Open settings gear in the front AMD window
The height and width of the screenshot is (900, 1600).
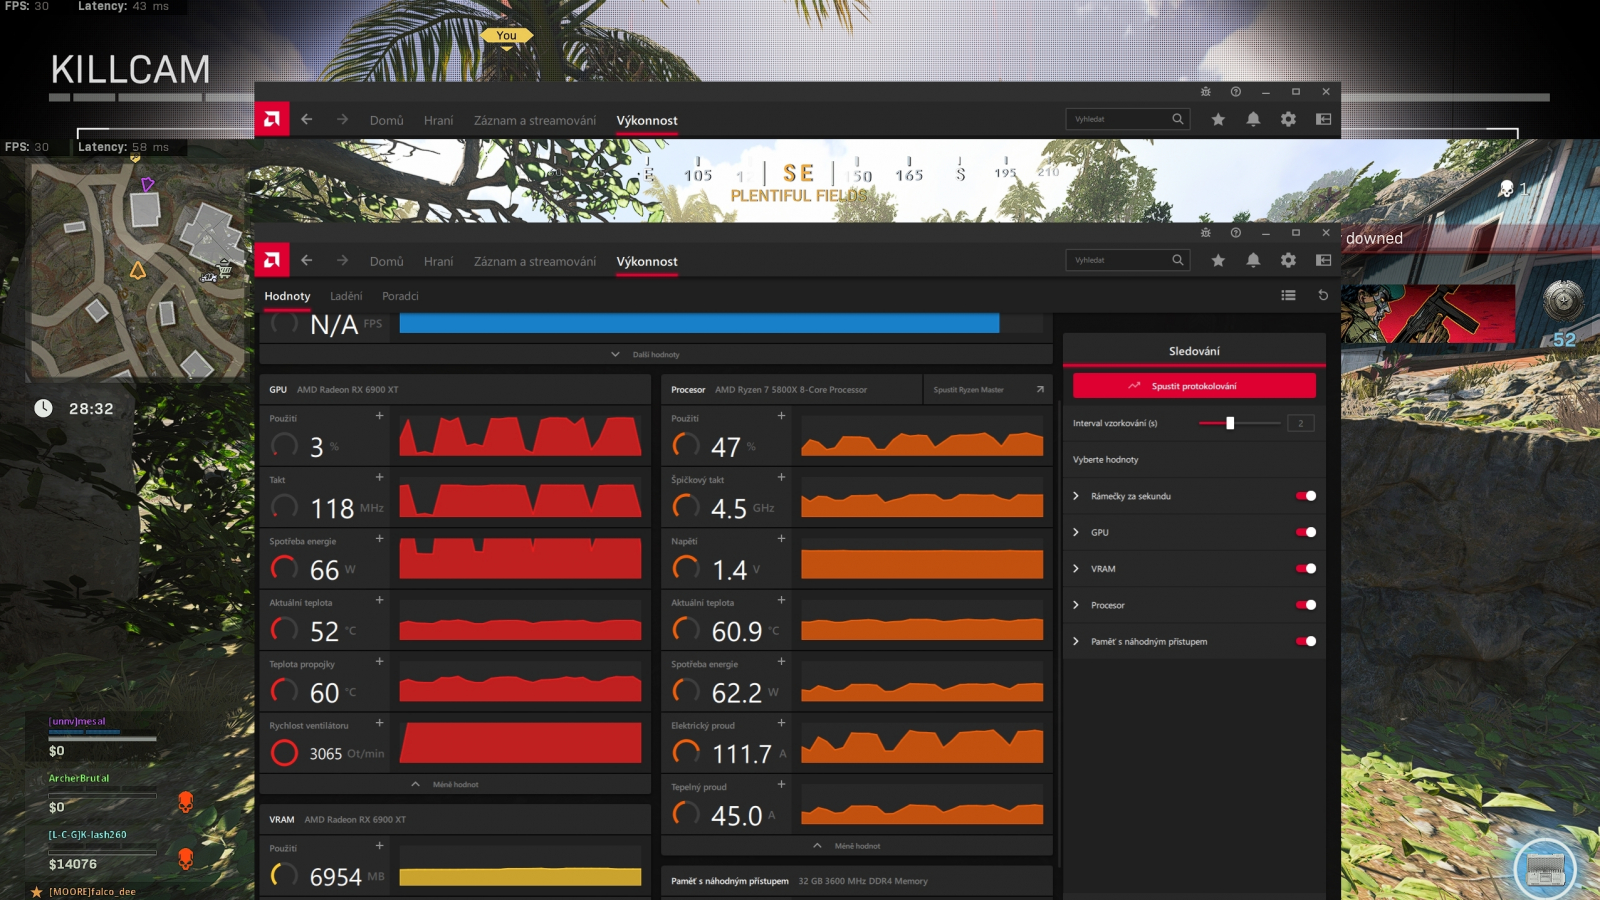coord(1288,260)
